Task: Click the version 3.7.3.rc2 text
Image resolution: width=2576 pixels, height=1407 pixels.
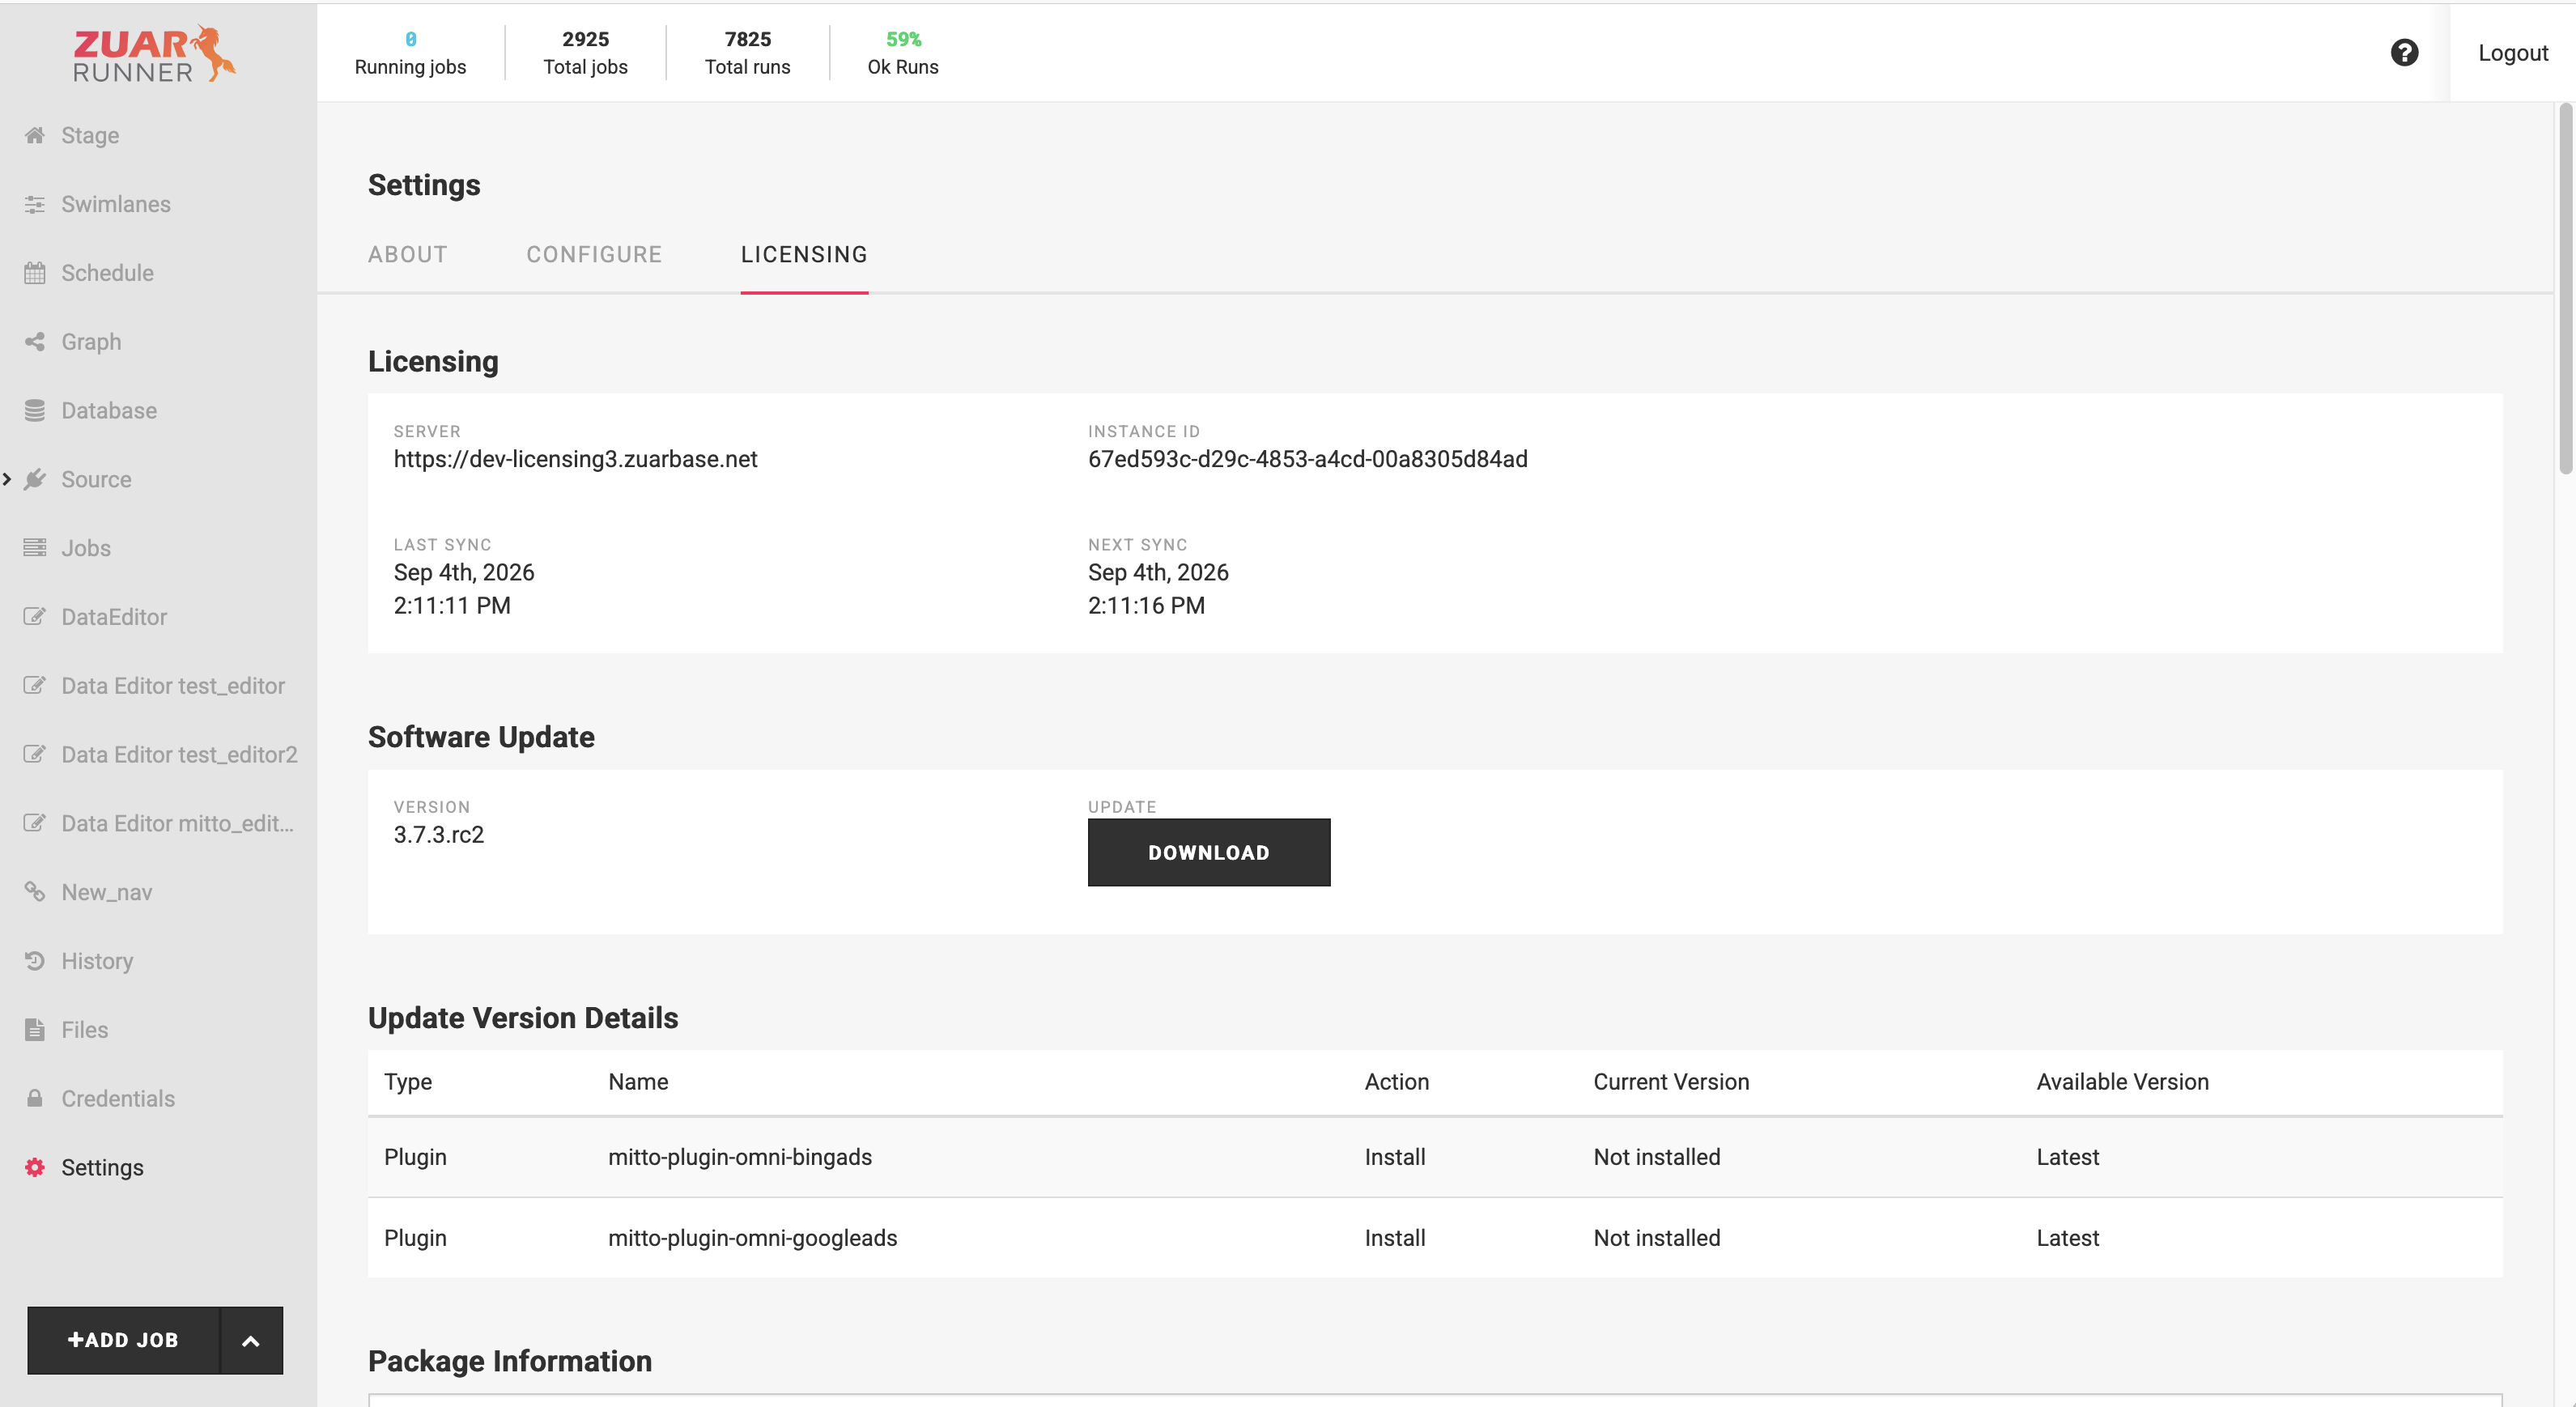Action: [x=438, y=835]
